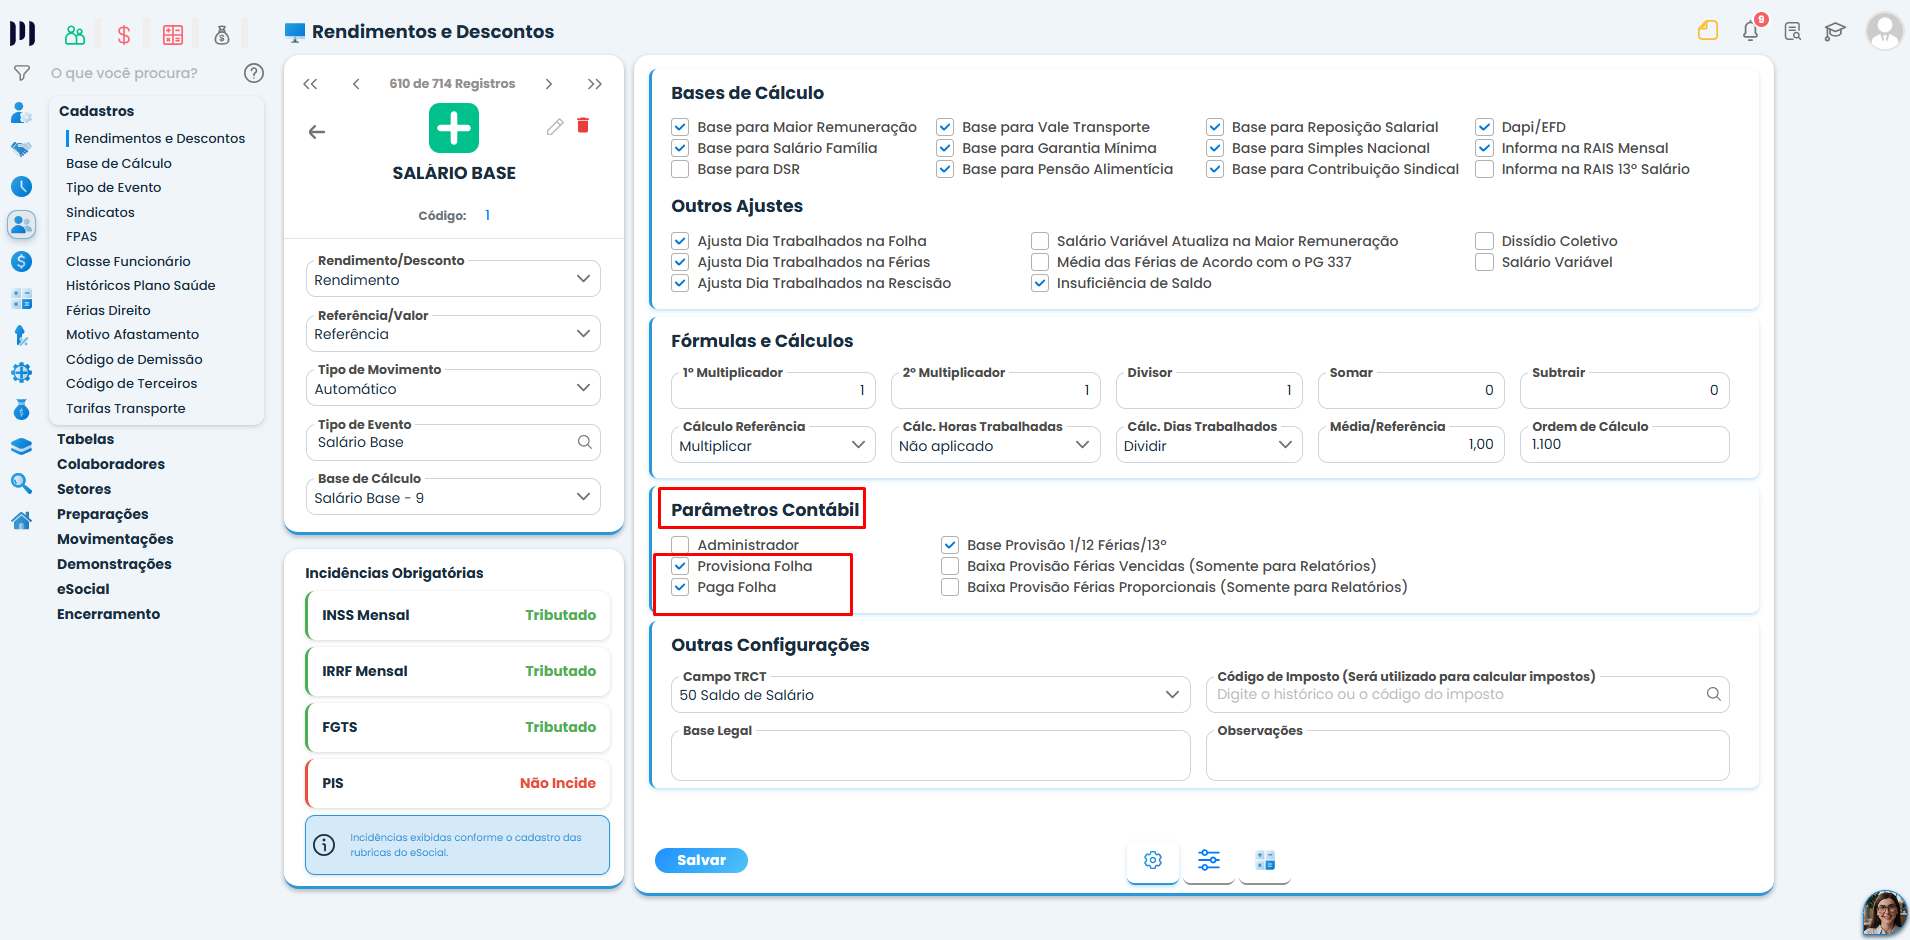Uncheck Base para Vale Transporte
1910x940 pixels.
pos(945,127)
